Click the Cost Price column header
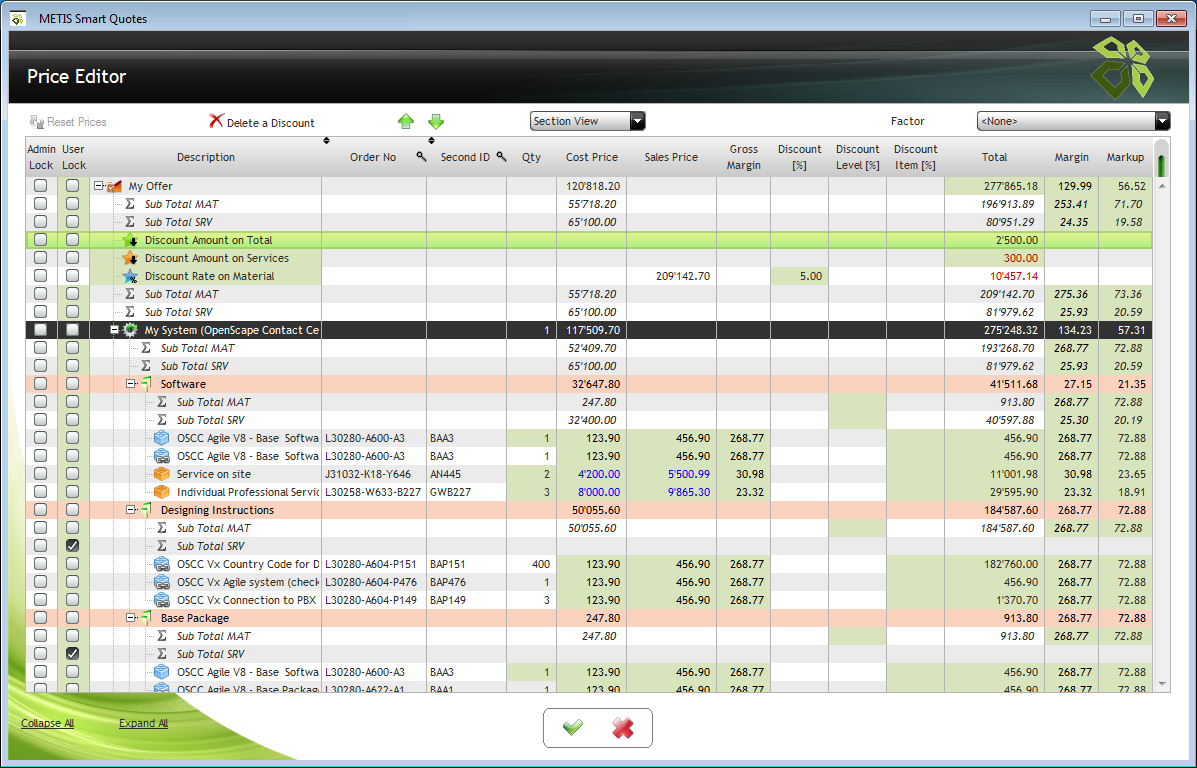The width and height of the screenshot is (1197, 768). point(592,157)
